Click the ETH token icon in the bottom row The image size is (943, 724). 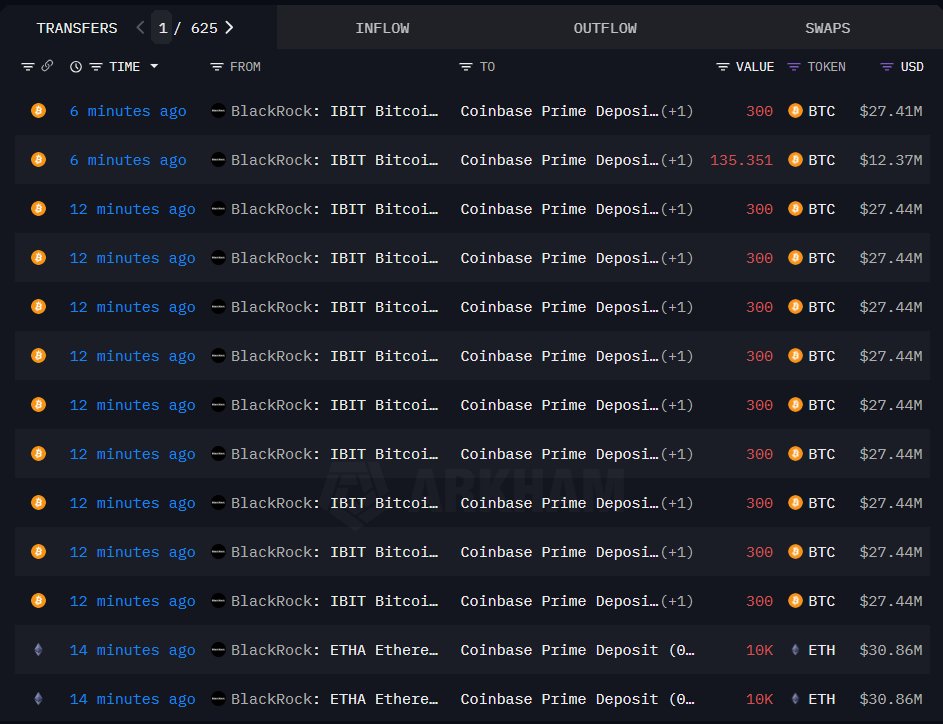(796, 699)
